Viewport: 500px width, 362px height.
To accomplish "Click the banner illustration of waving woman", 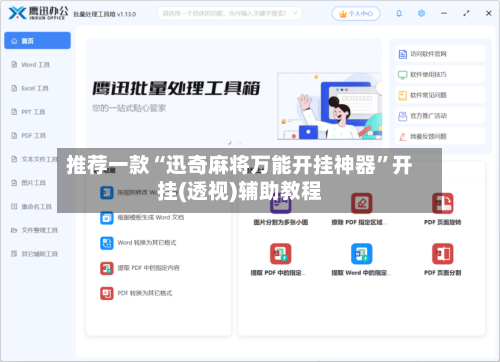I will coord(330,106).
